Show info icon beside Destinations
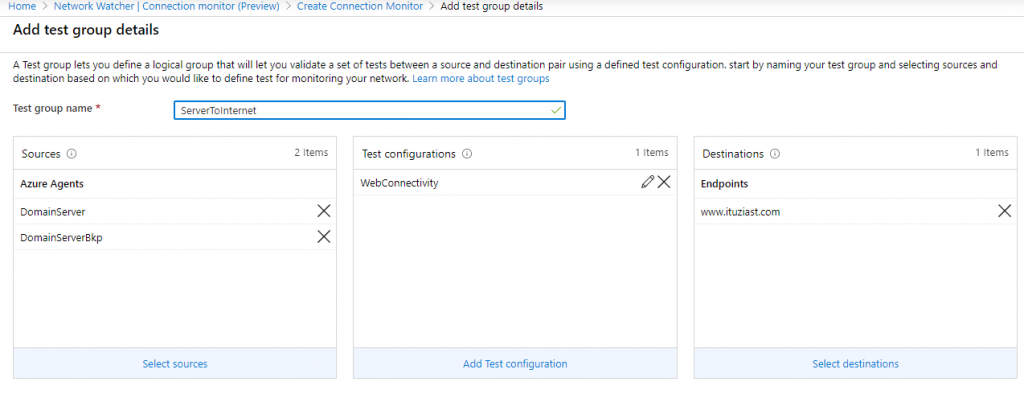 coord(775,154)
